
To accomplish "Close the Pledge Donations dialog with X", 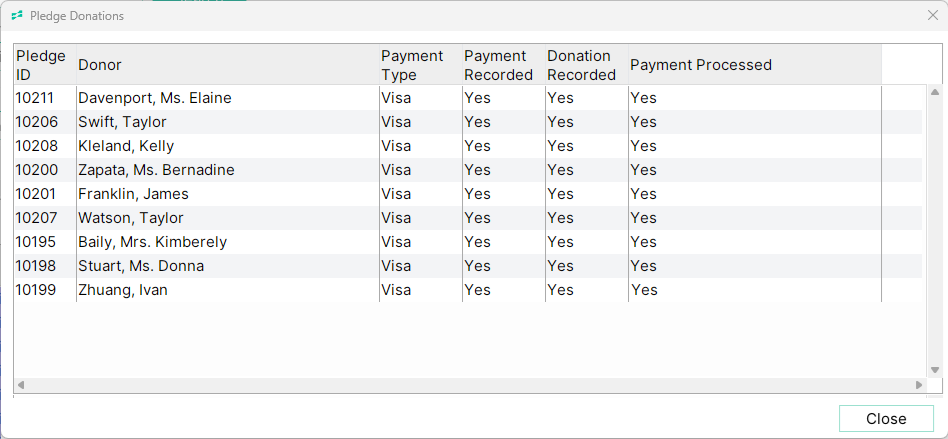I will [932, 16].
